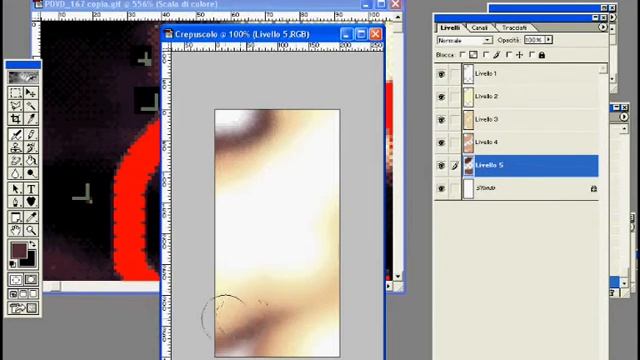Open the Livelli palette flyout menu arrow
The width and height of the screenshot is (640, 360).
point(602,27)
